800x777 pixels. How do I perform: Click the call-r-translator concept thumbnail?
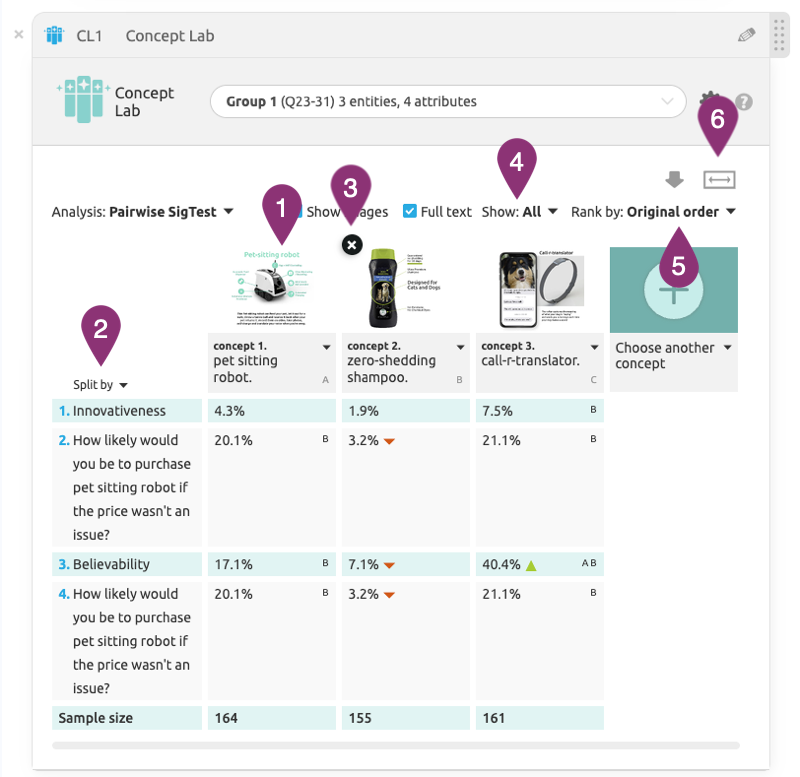pyautogui.click(x=540, y=289)
